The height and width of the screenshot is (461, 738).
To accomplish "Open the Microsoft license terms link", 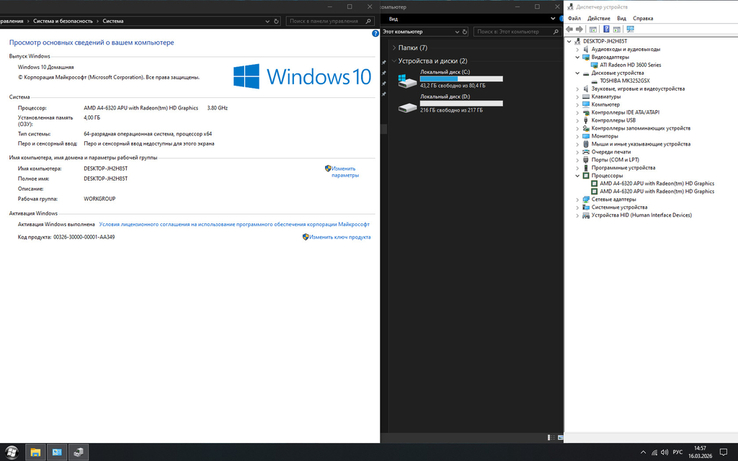I will [234, 224].
